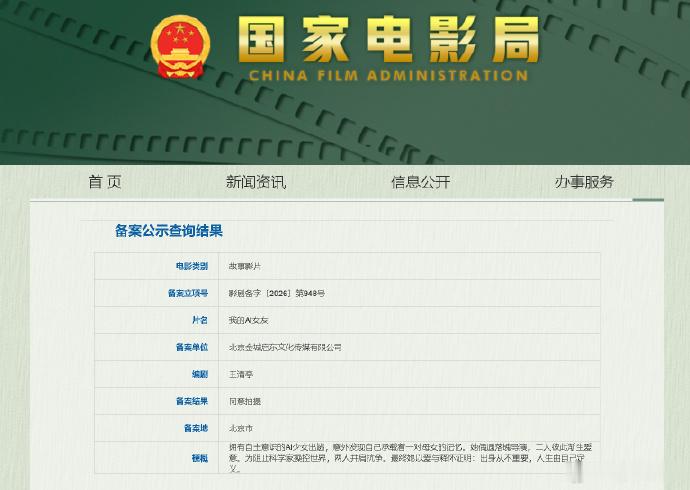Open the 办事服务 navigation menu
This screenshot has width=690, height=490.
pos(584,182)
